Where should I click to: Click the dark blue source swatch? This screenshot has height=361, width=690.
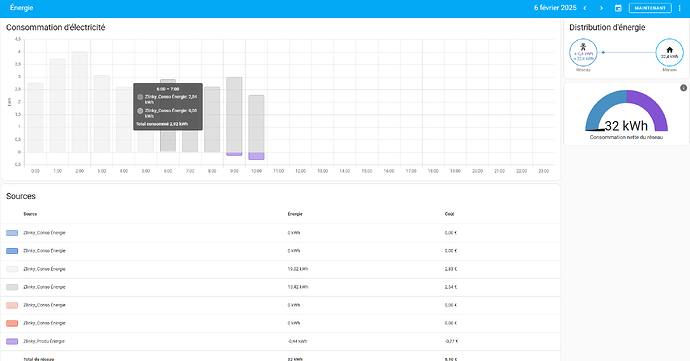tap(12, 251)
